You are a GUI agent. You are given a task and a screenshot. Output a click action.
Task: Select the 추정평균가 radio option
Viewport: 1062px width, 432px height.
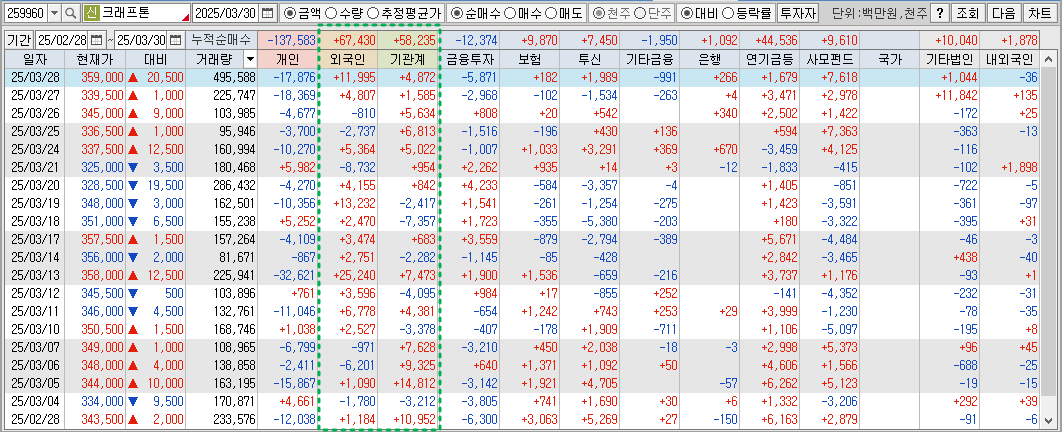(374, 13)
